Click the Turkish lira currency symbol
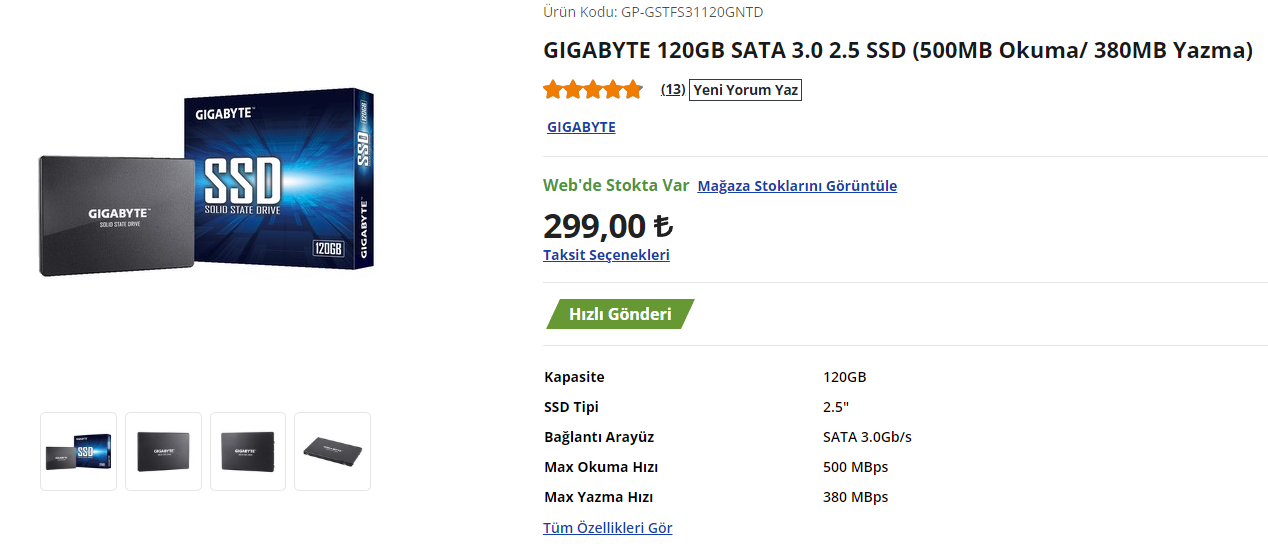The image size is (1268, 548). 662,227
